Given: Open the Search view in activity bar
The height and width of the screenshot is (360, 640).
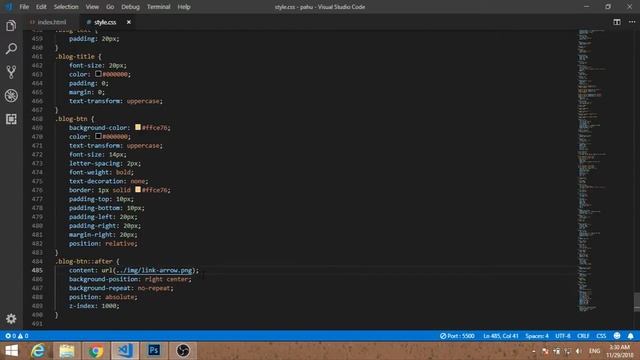Looking at the screenshot, I should [11, 49].
